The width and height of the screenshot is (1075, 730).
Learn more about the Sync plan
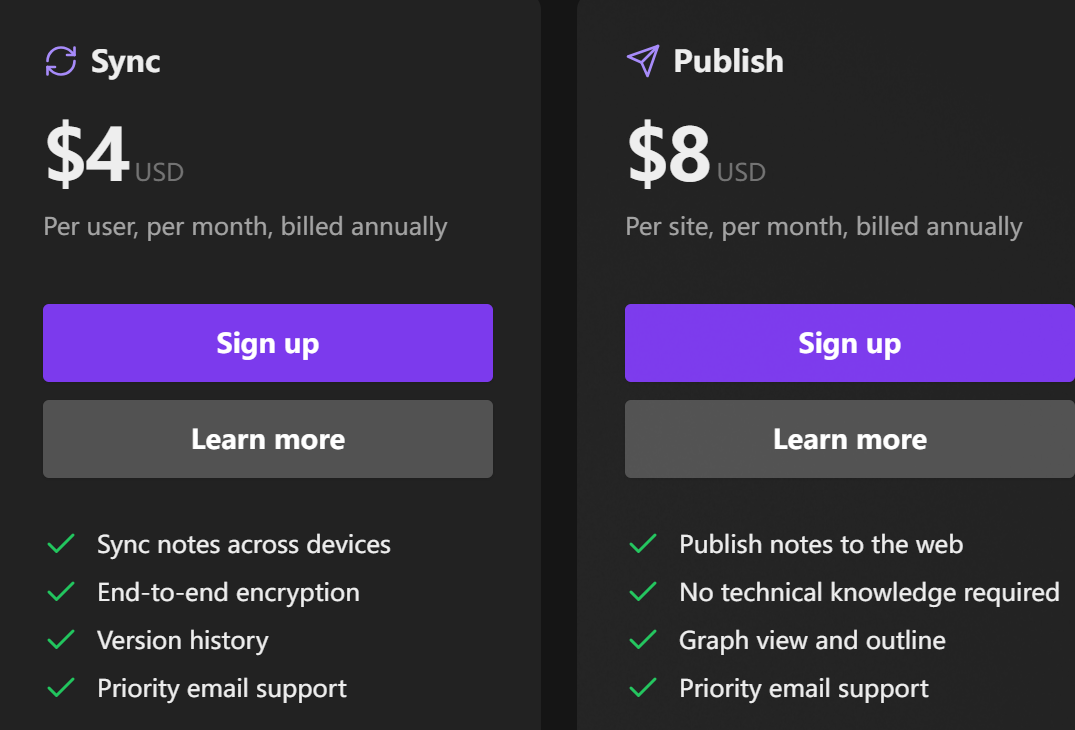point(268,439)
